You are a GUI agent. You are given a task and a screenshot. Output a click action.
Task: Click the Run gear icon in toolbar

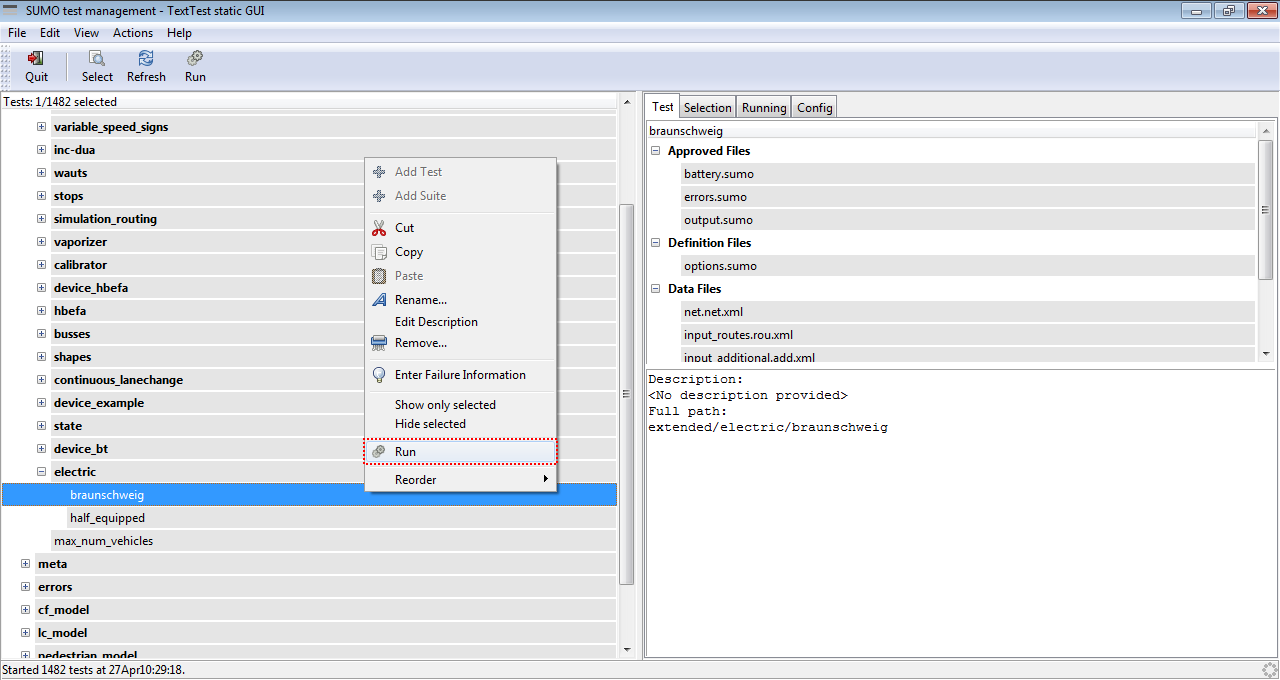click(x=195, y=59)
